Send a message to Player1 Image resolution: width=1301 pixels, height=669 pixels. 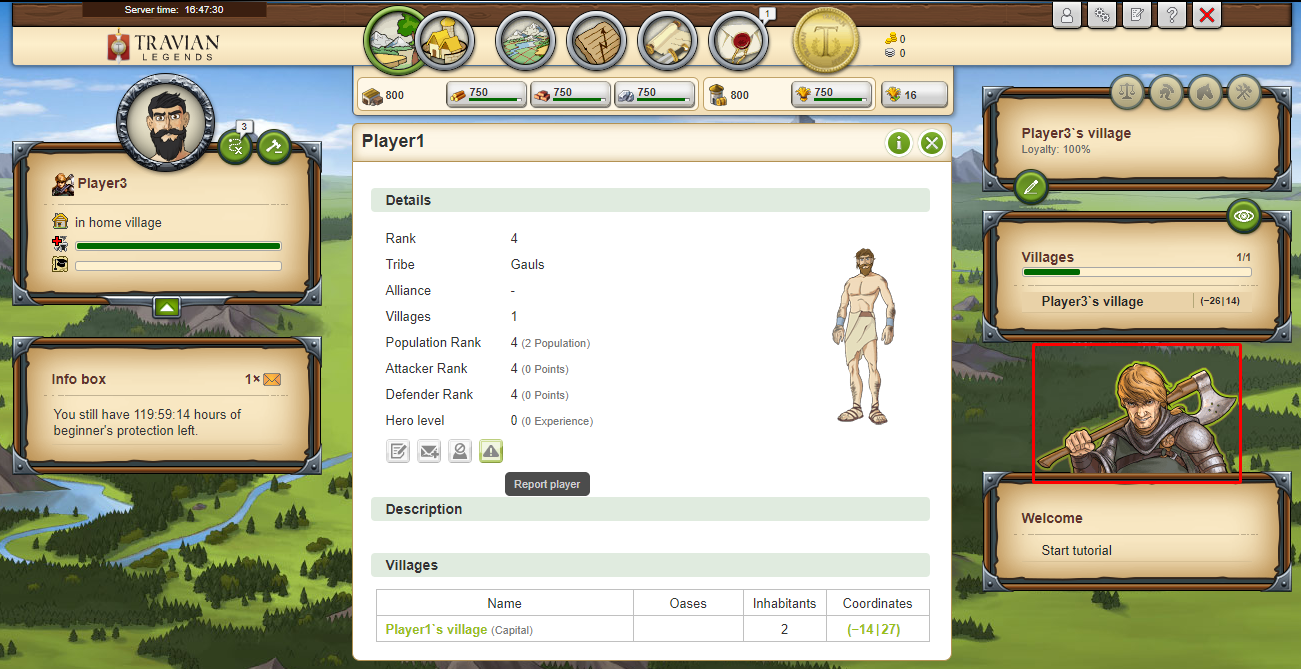tap(429, 452)
